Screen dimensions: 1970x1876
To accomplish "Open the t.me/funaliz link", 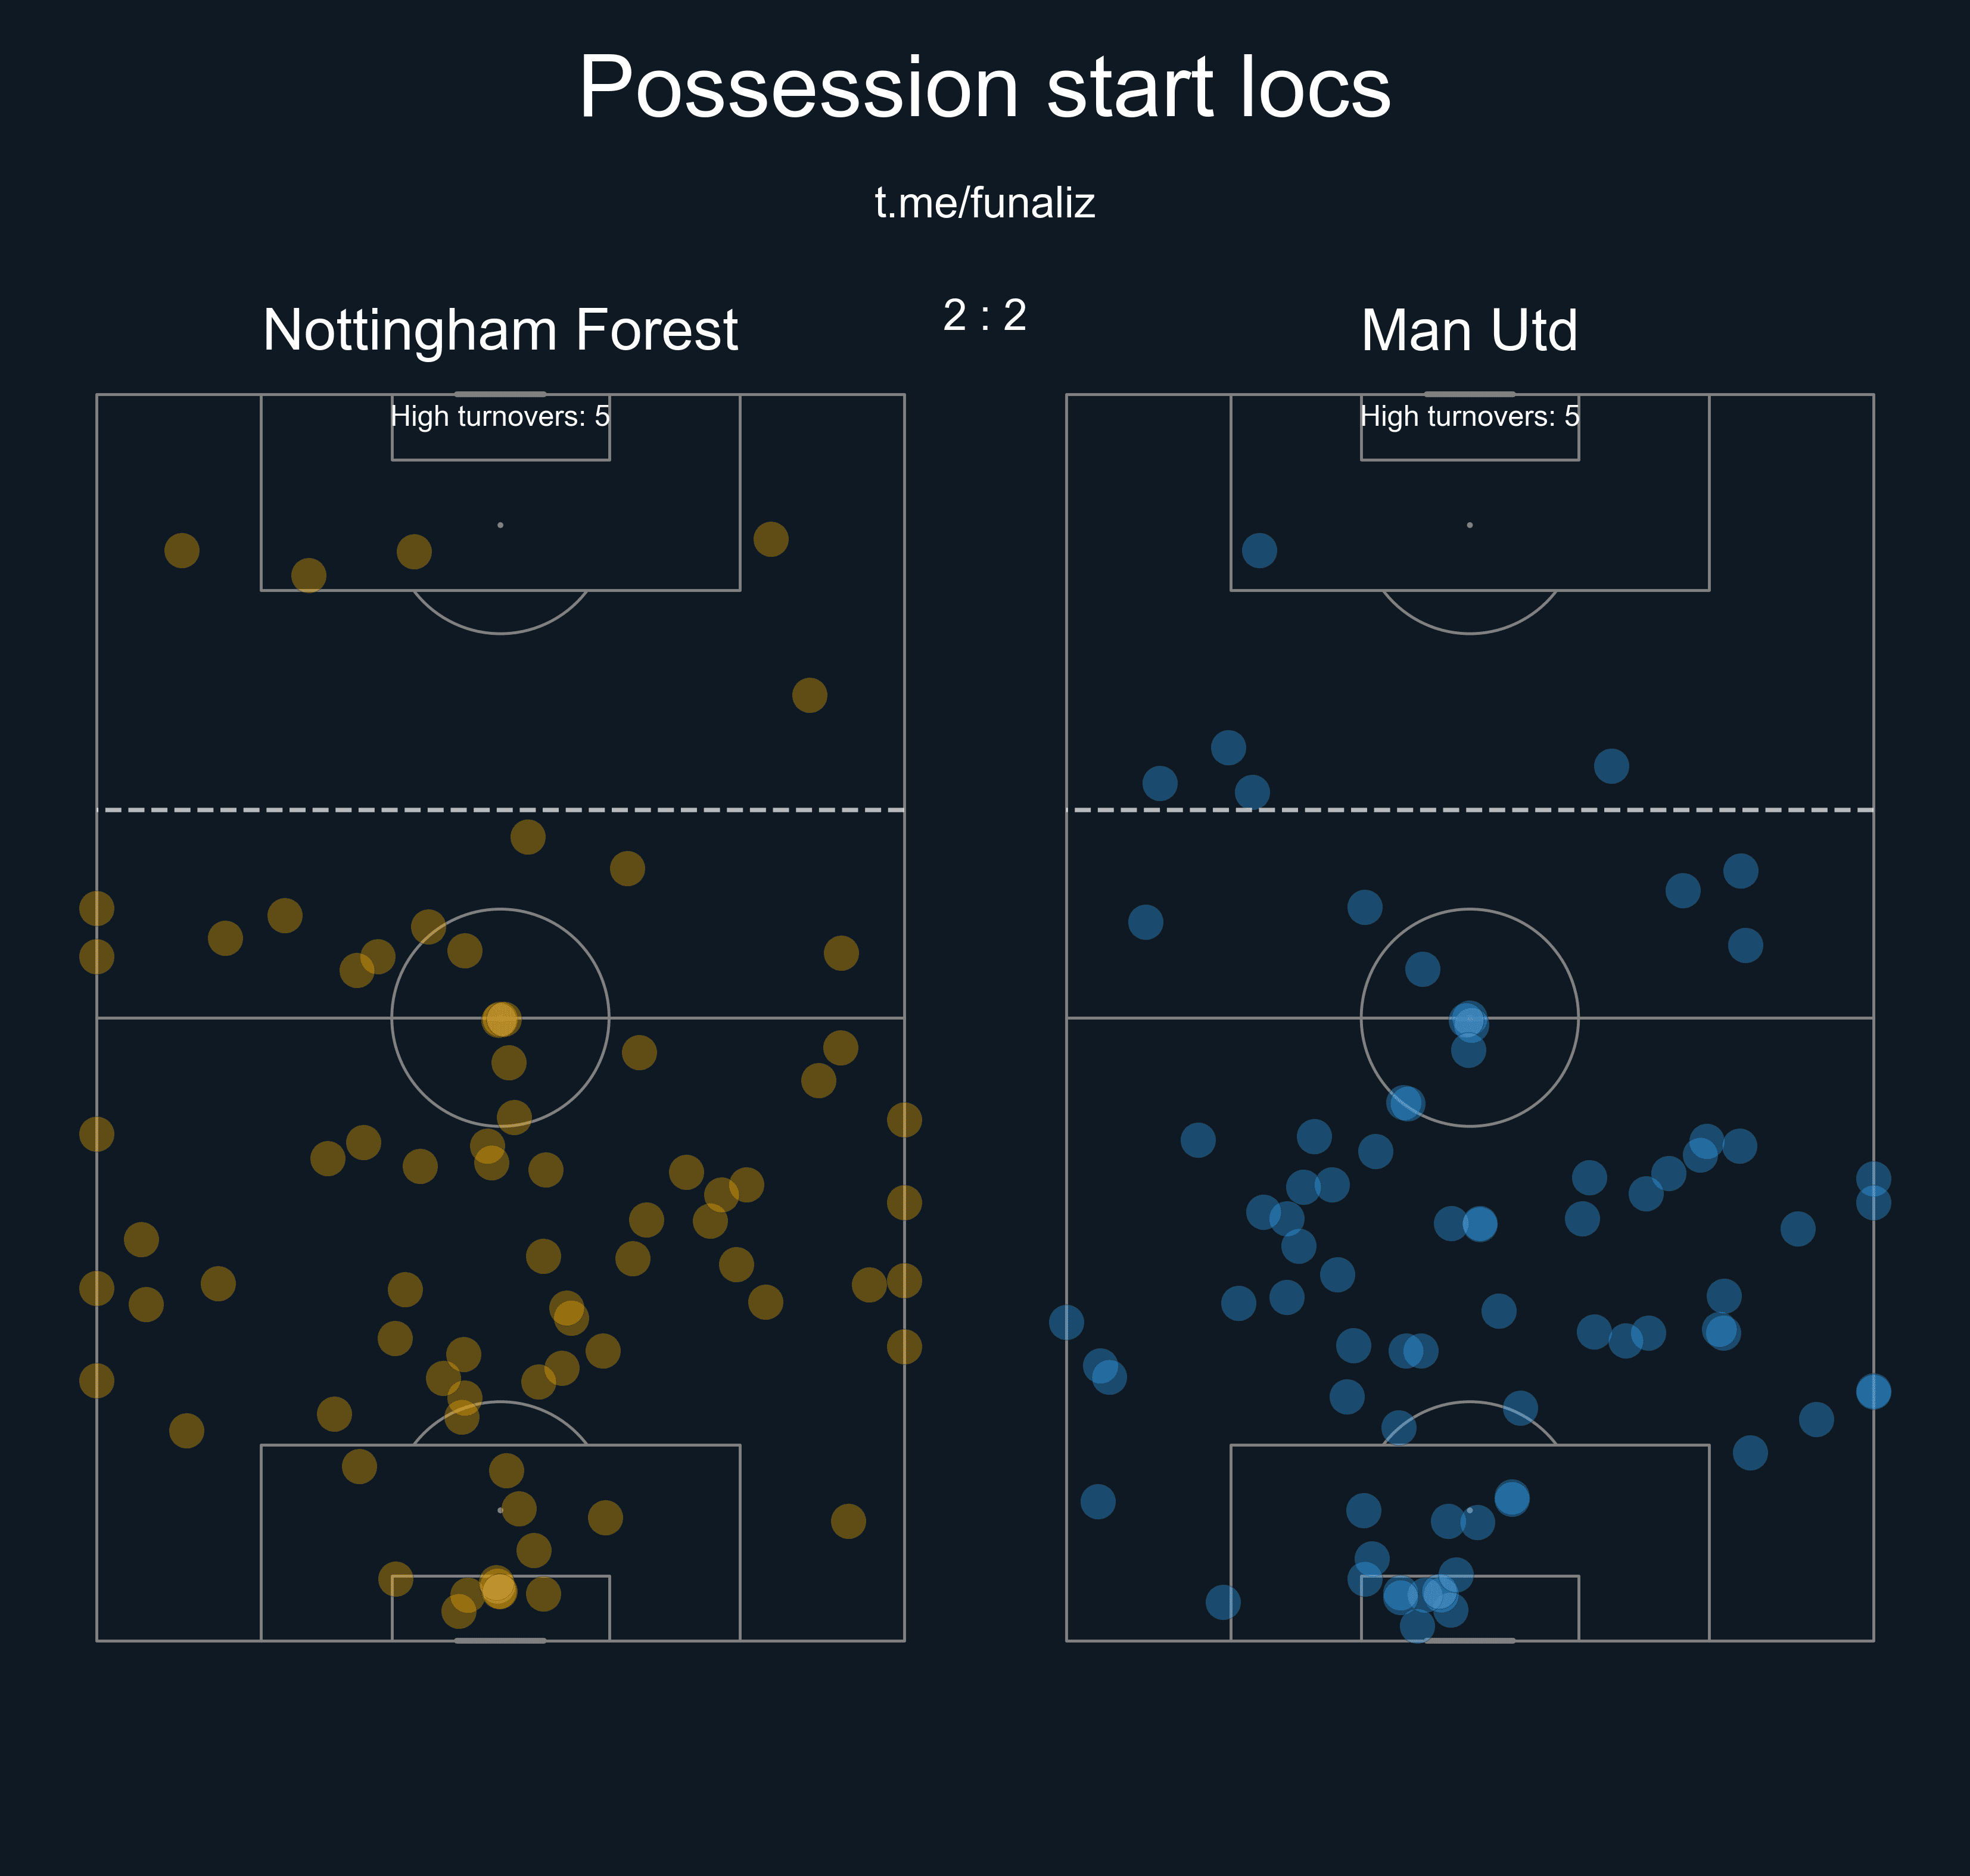I will [984, 203].
